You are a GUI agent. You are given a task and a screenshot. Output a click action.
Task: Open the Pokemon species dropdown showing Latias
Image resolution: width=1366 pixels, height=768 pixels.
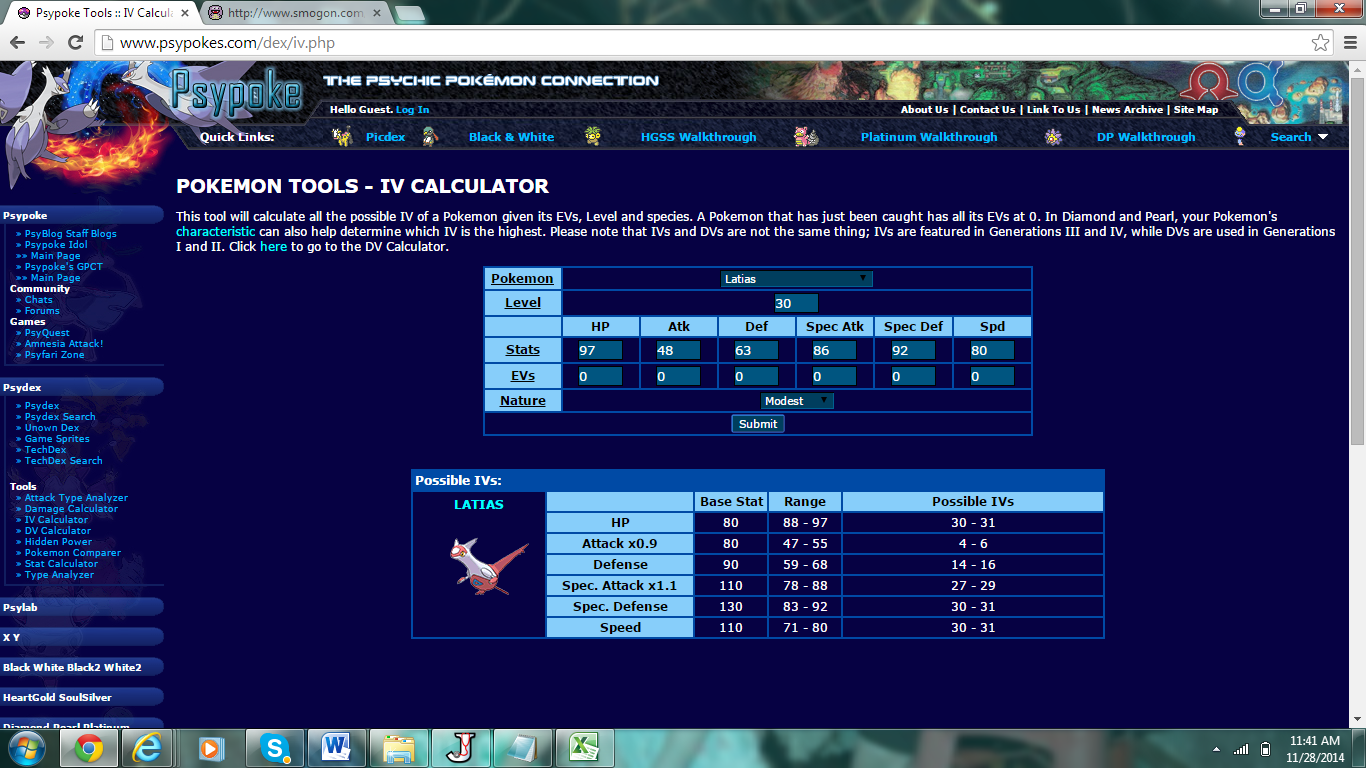797,279
